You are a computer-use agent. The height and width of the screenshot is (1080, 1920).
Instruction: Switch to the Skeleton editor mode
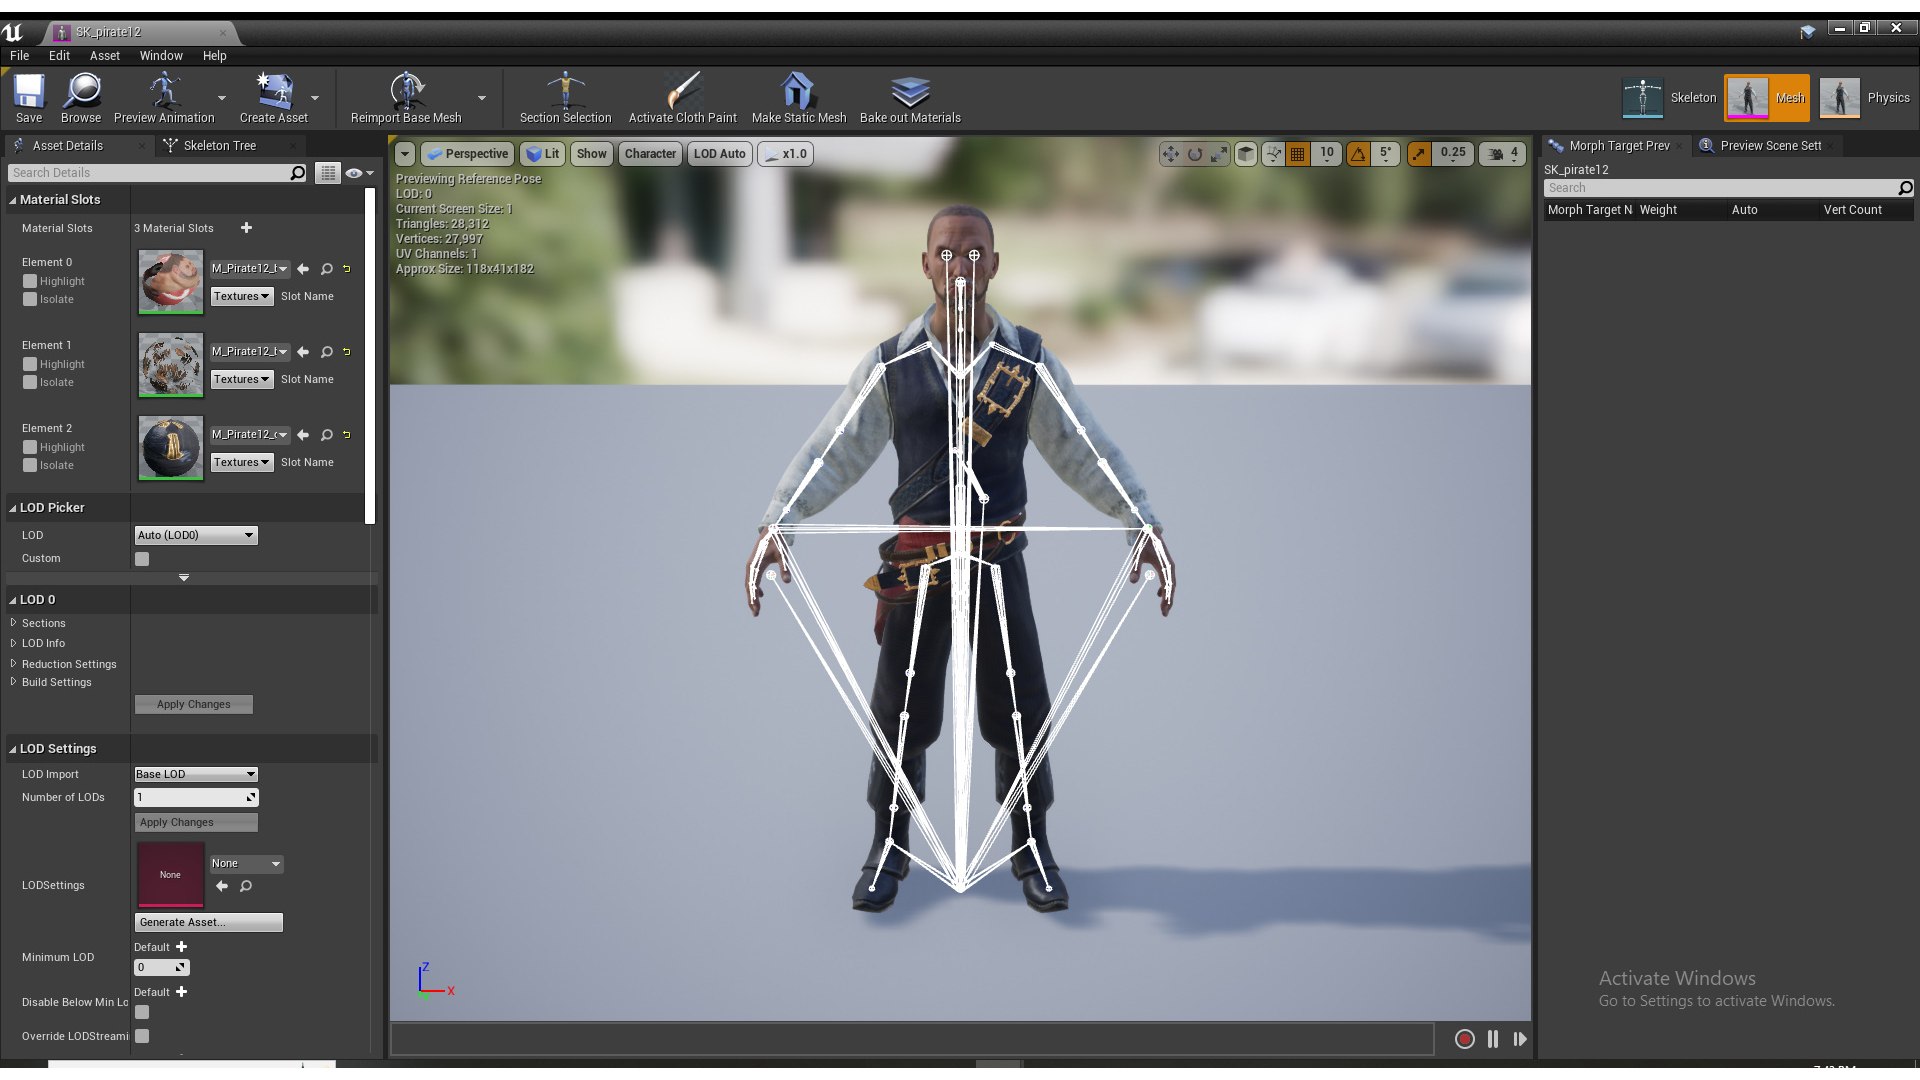click(1669, 98)
